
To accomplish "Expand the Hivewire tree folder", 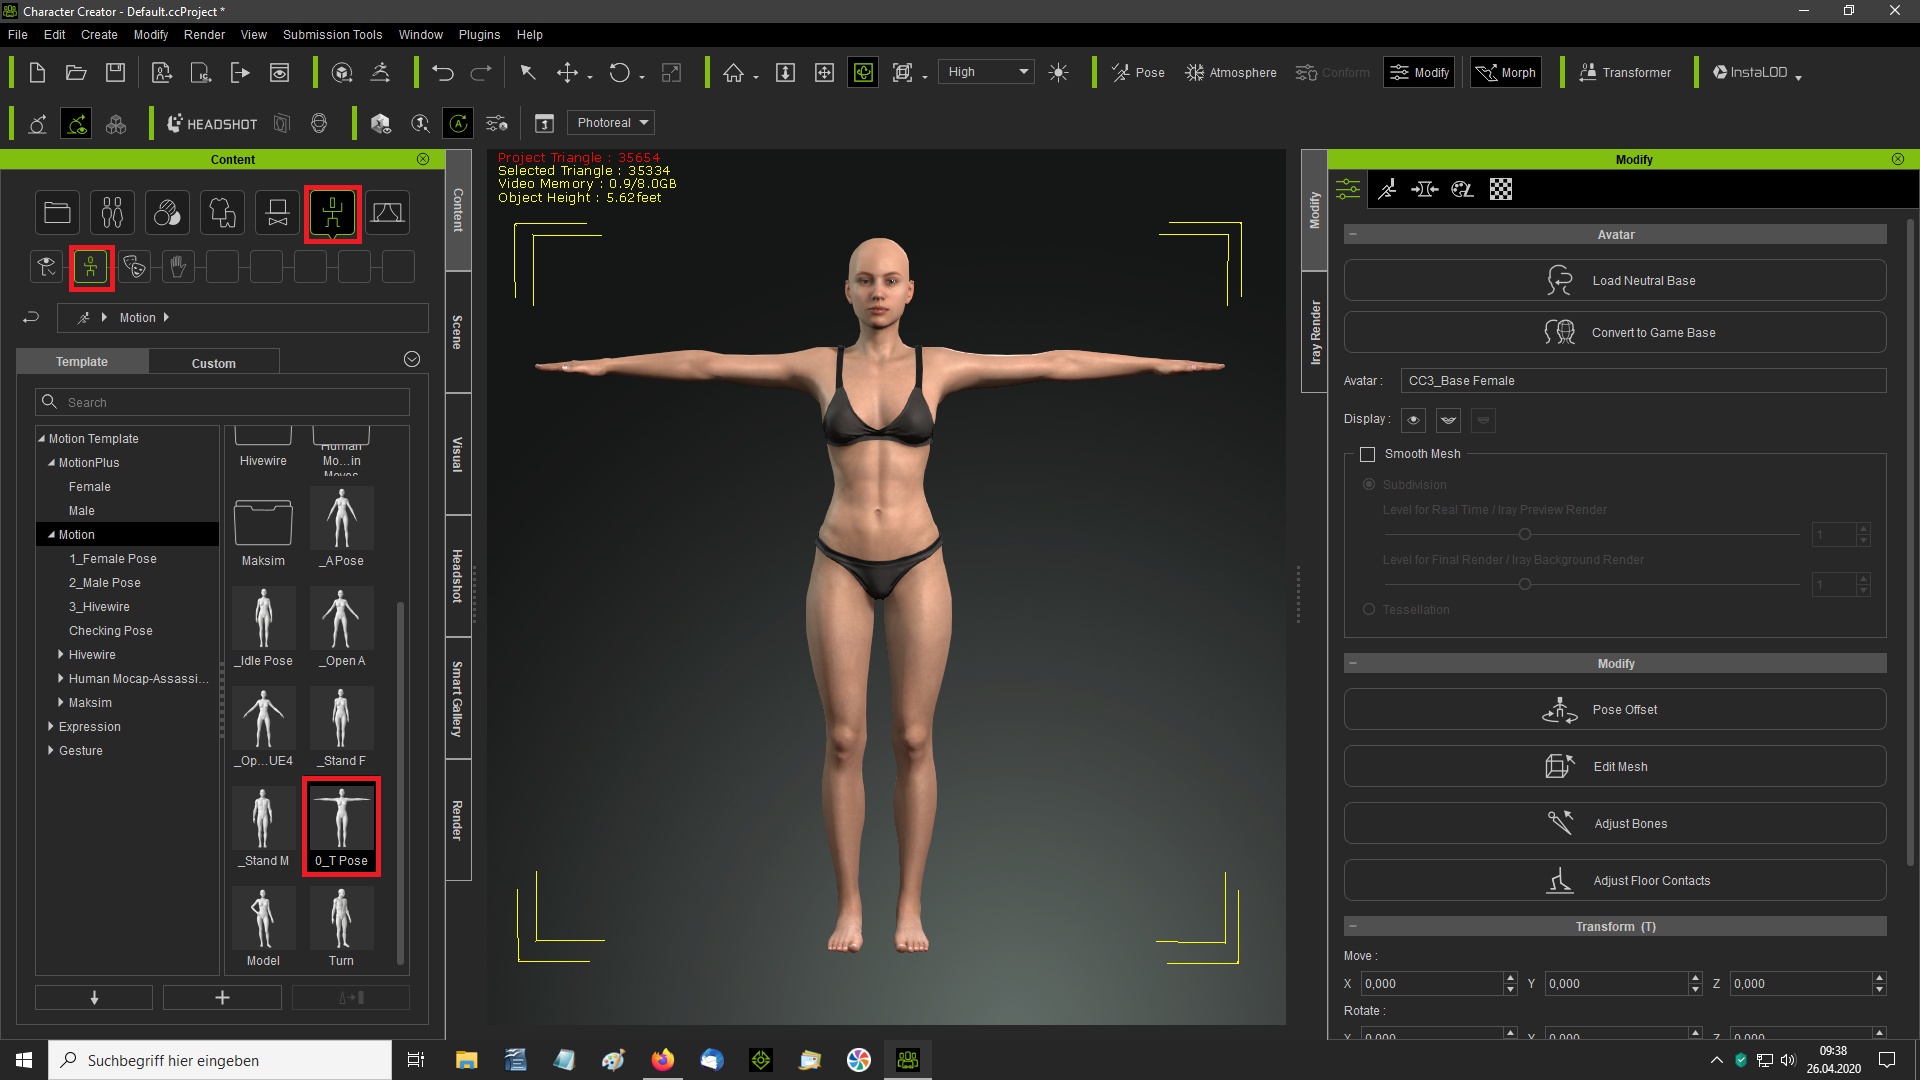I will pos(61,655).
